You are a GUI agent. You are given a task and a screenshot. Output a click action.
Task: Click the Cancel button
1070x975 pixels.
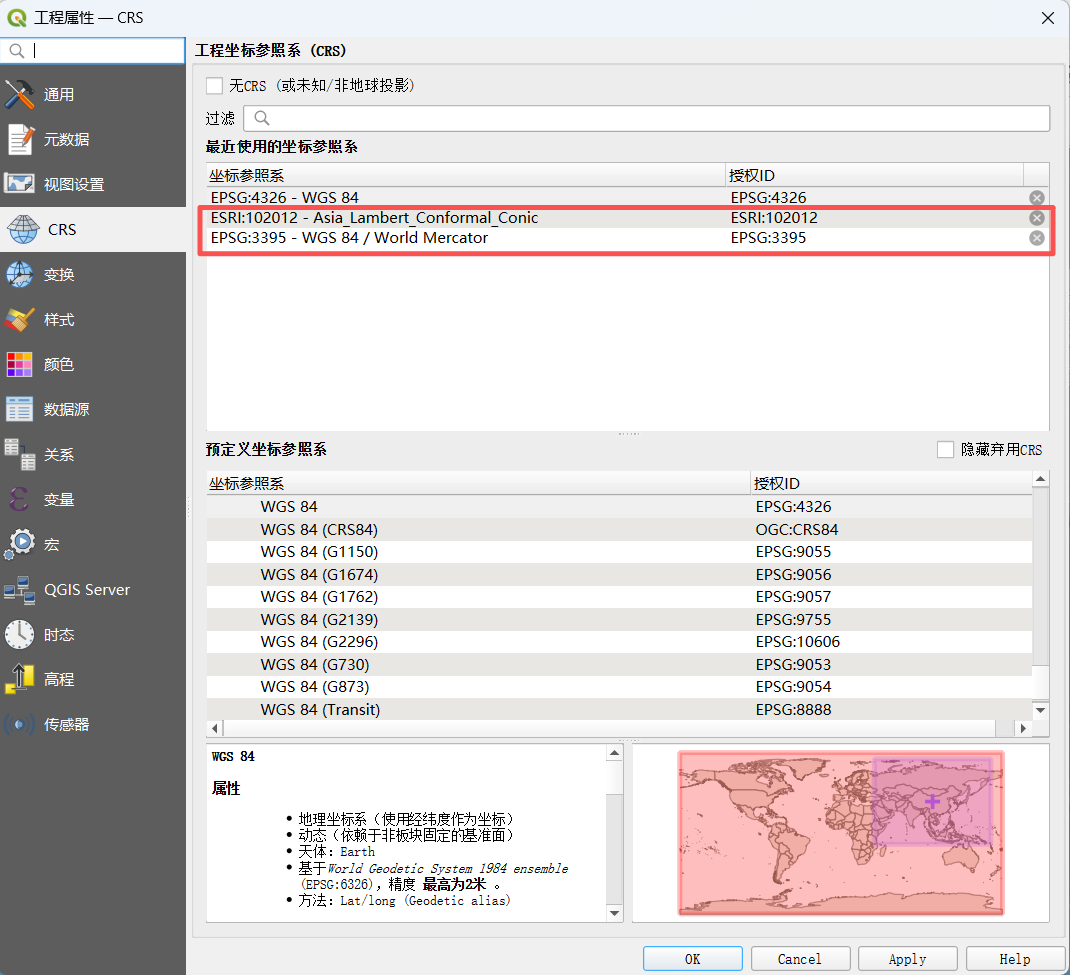tap(800, 959)
